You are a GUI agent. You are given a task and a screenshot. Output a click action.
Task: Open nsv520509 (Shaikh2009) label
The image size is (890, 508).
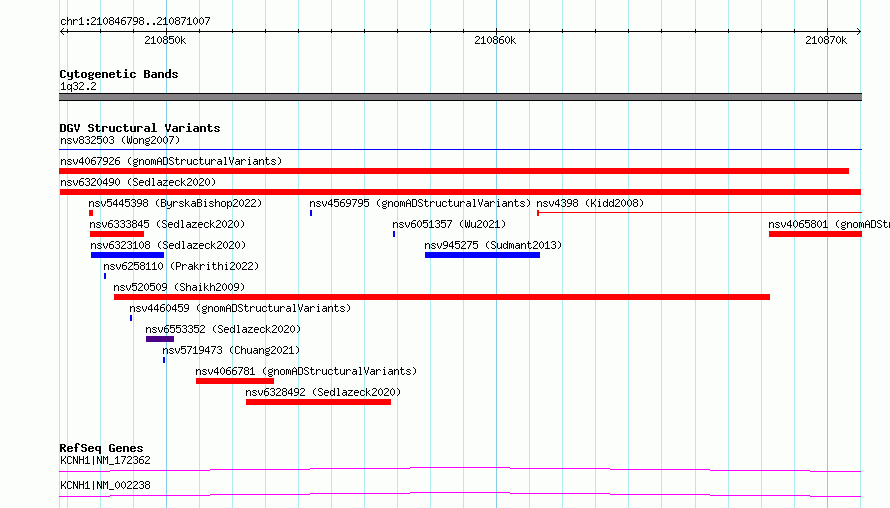click(179, 287)
